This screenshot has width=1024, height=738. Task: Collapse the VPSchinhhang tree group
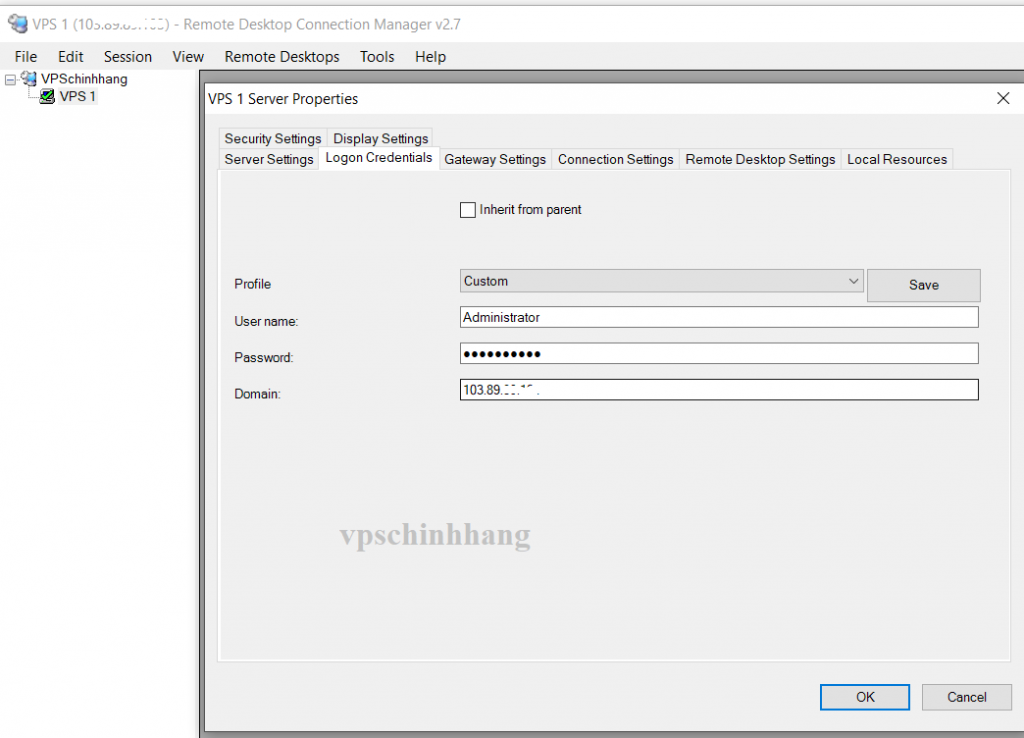pos(10,80)
